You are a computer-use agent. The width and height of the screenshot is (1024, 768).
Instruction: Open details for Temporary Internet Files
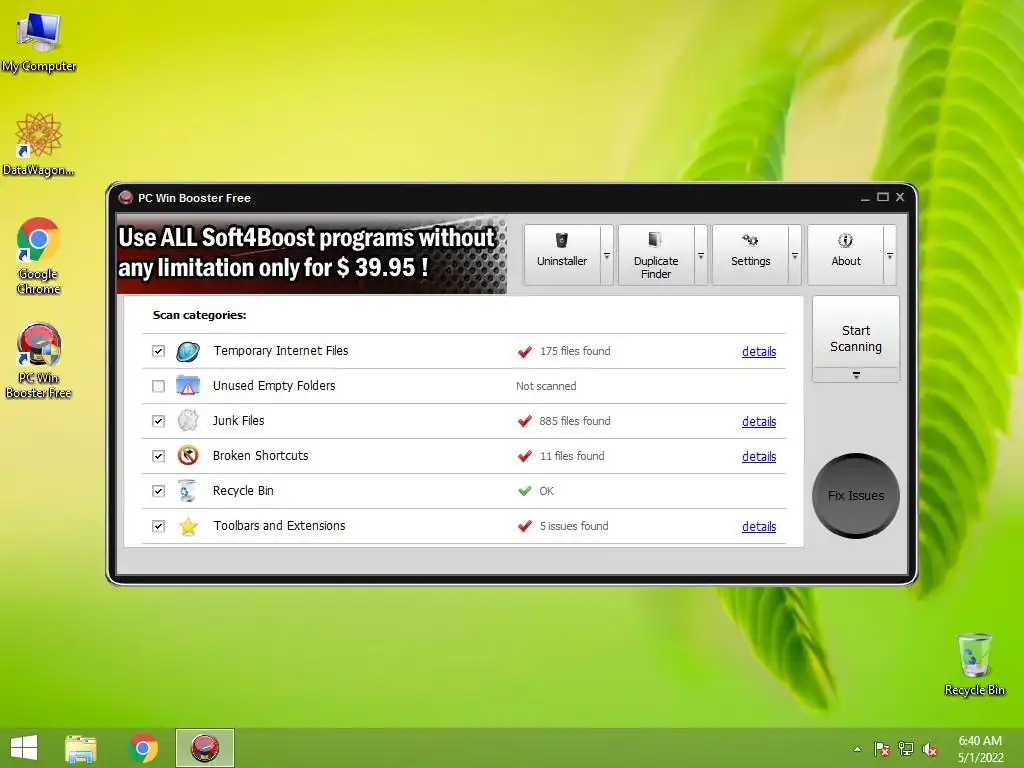click(759, 351)
